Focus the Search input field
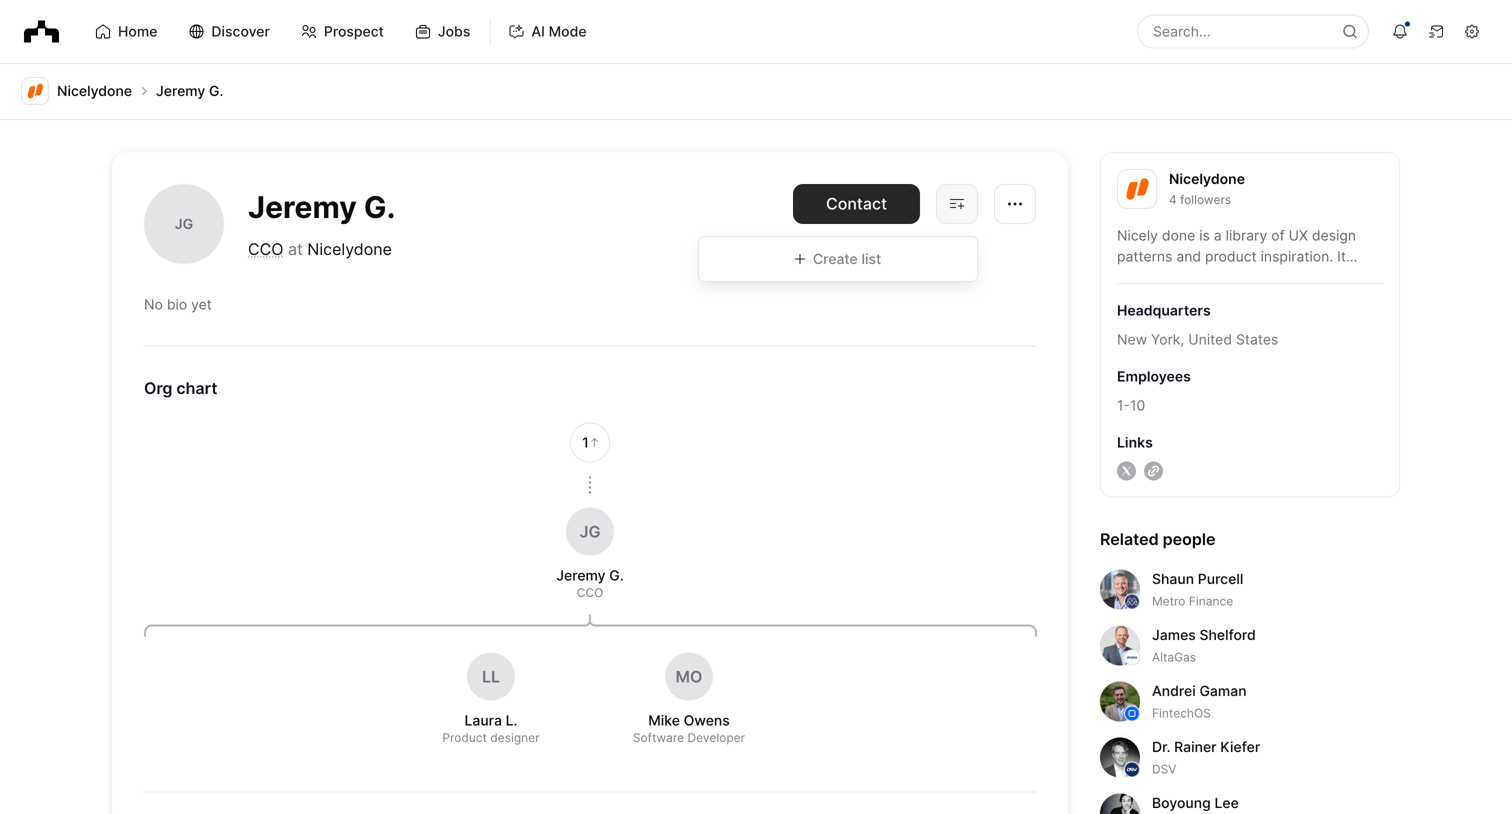Image resolution: width=1512 pixels, height=814 pixels. click(x=1253, y=32)
